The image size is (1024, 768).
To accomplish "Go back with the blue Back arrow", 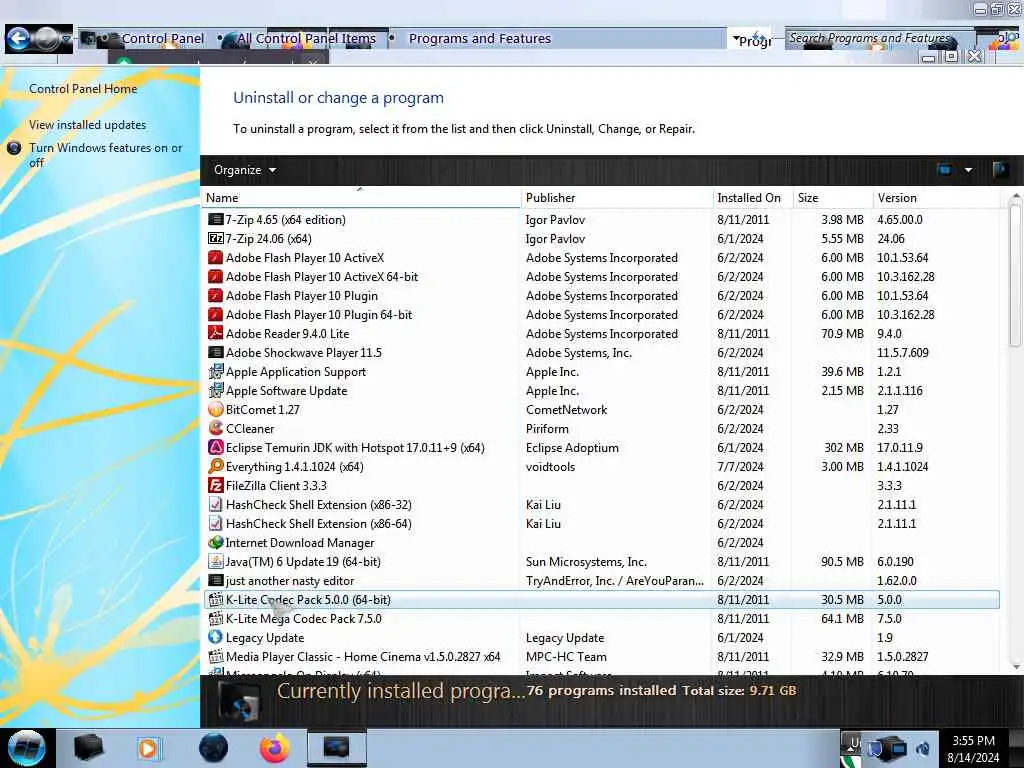I will [18, 39].
